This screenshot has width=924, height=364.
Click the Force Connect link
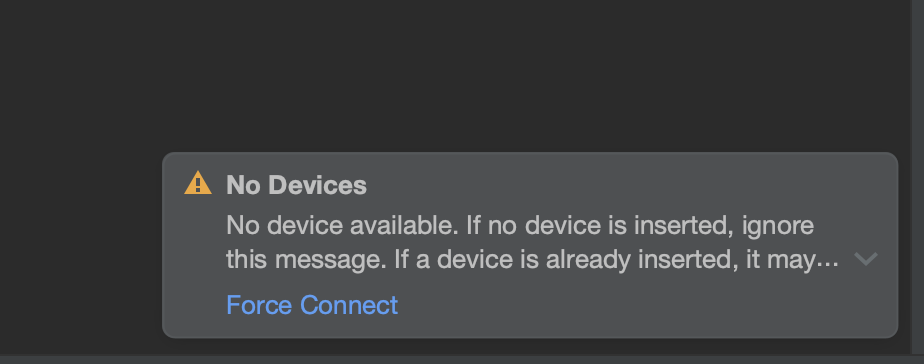pos(312,305)
